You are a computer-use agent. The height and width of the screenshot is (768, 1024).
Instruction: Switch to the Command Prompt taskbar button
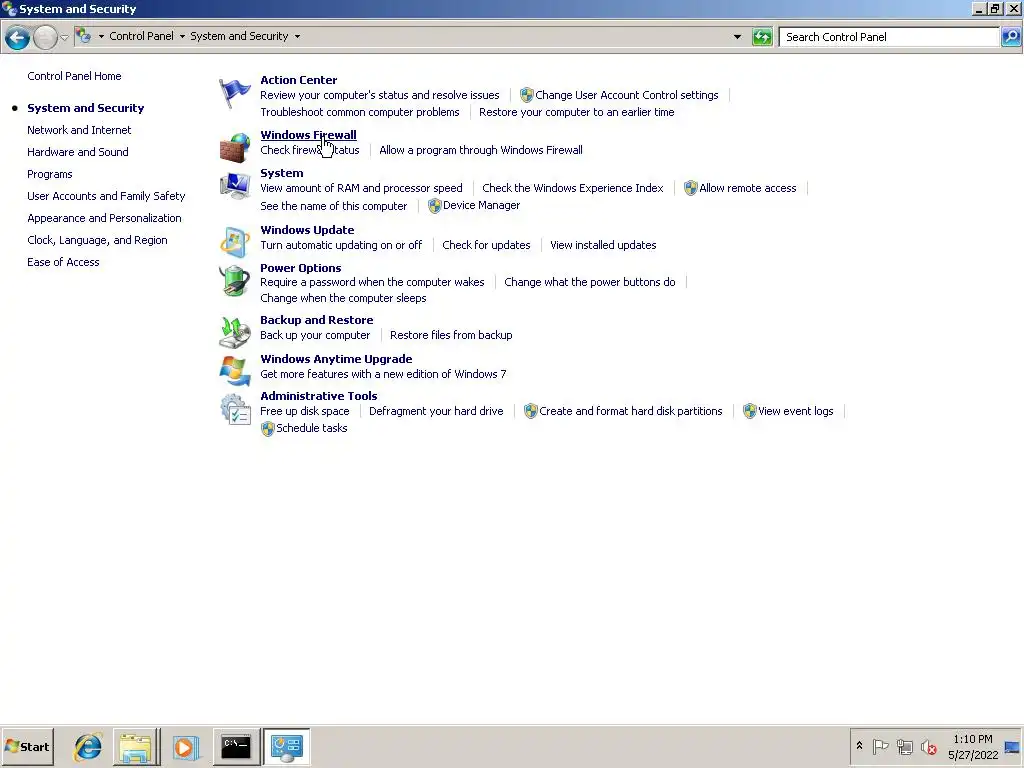click(x=236, y=746)
